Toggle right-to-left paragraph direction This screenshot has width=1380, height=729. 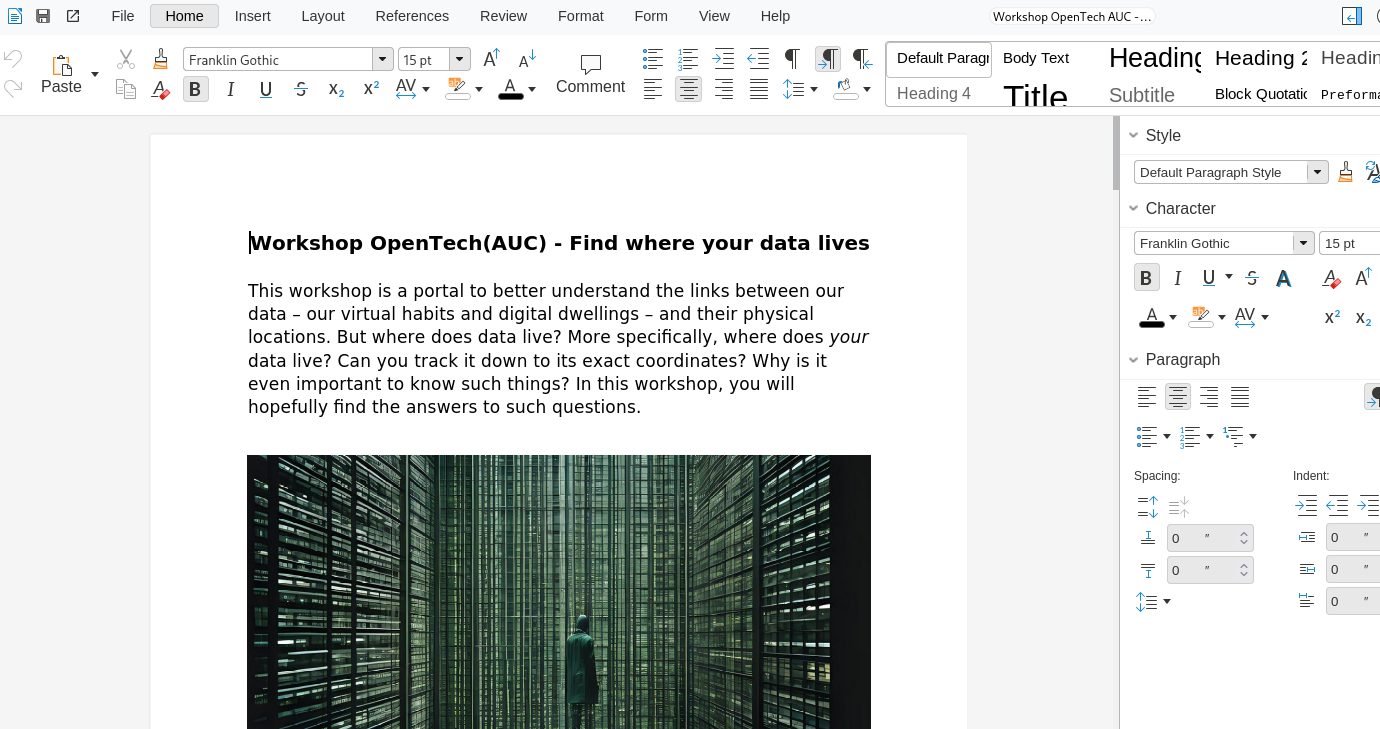pyautogui.click(x=863, y=59)
